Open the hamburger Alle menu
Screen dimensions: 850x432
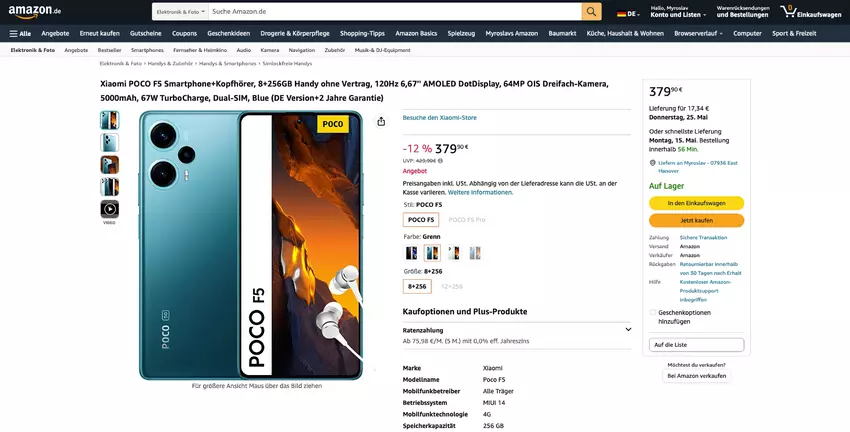tap(20, 33)
